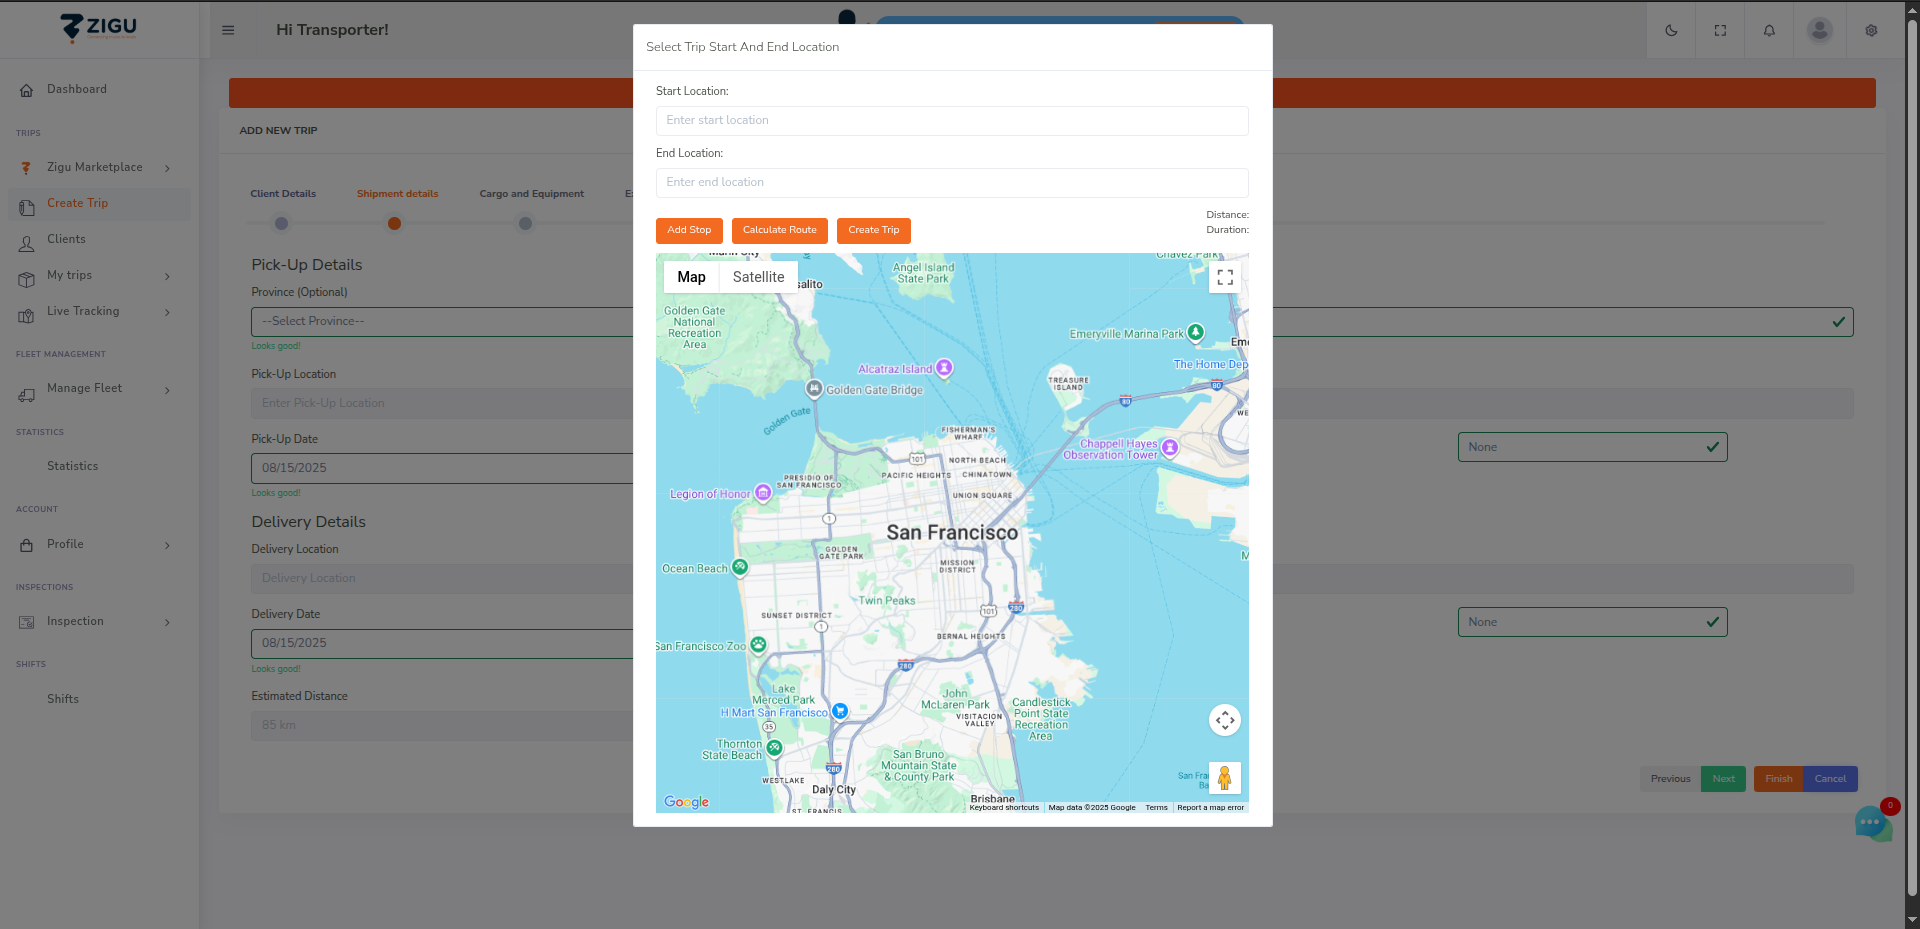The width and height of the screenshot is (1920, 929).
Task: Open Shifts in sidebar
Action: [x=63, y=699]
